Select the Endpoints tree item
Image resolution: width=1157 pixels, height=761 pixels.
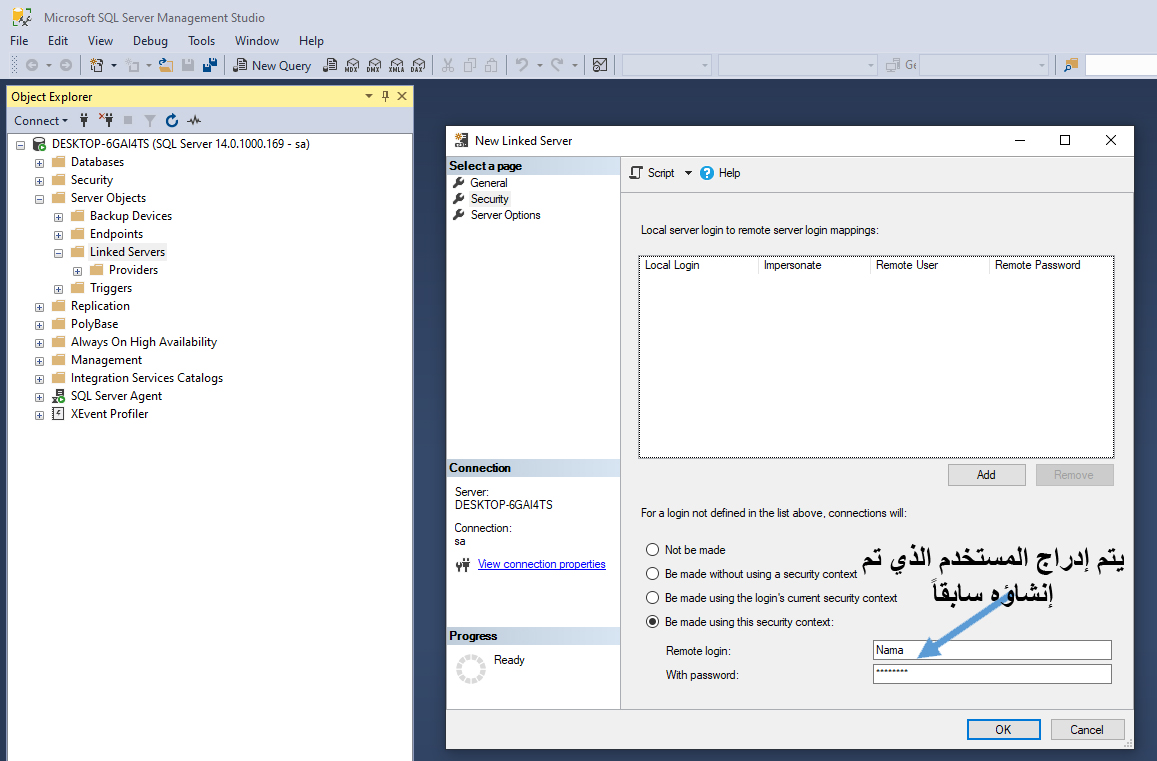tap(117, 234)
